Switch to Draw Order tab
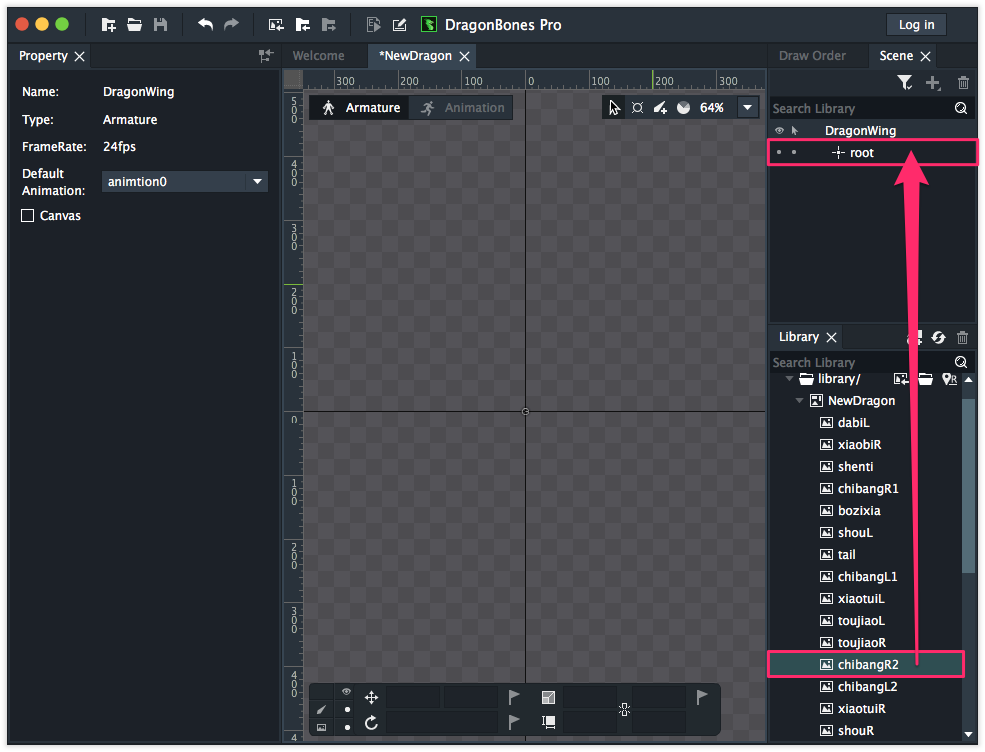 pyautogui.click(x=812, y=56)
